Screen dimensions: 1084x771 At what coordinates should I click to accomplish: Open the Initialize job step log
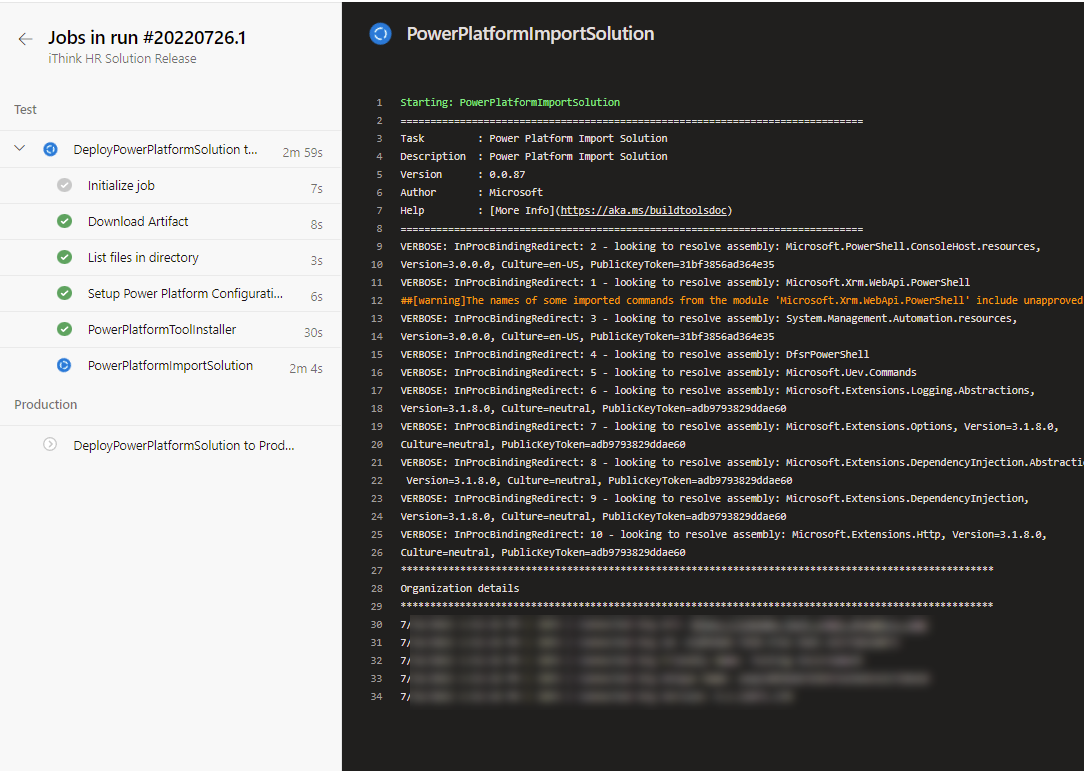(121, 186)
